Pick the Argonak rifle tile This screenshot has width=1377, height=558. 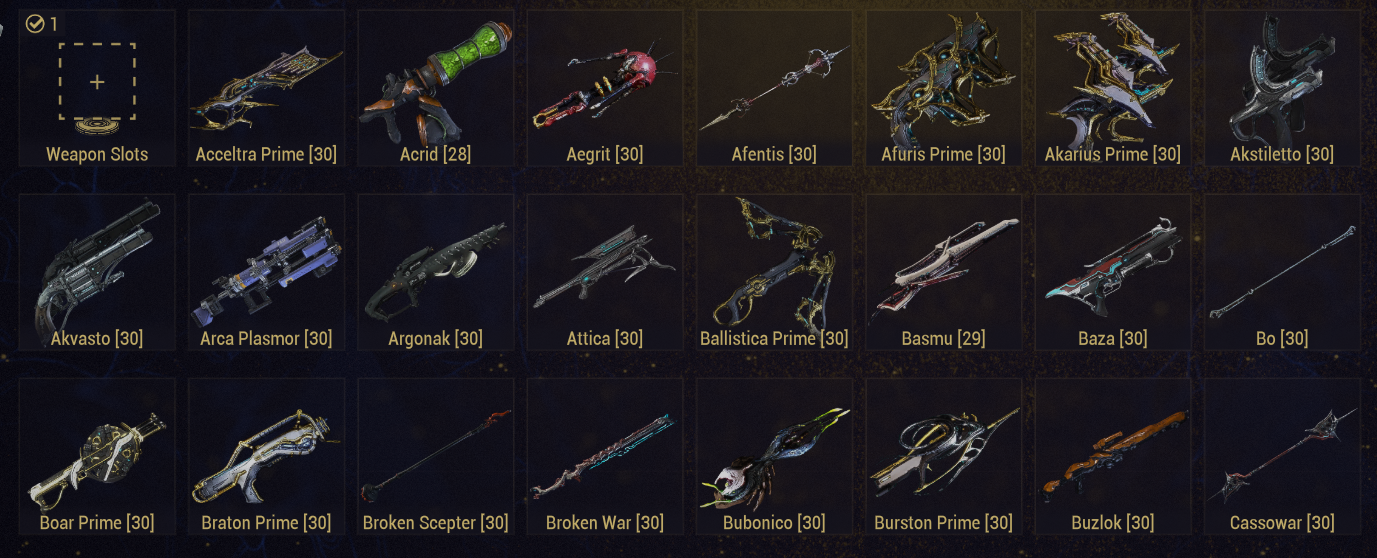[436, 272]
